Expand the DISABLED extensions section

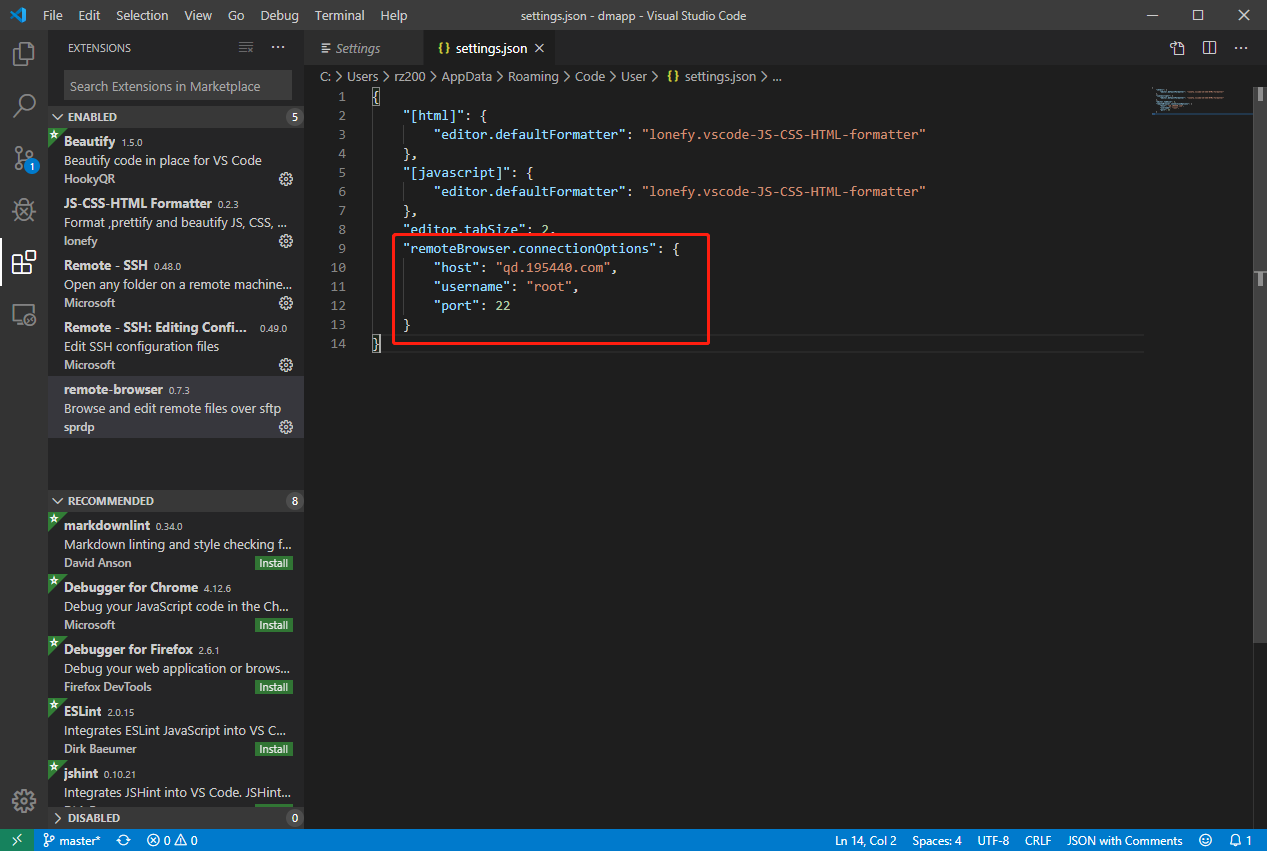pyautogui.click(x=175, y=818)
